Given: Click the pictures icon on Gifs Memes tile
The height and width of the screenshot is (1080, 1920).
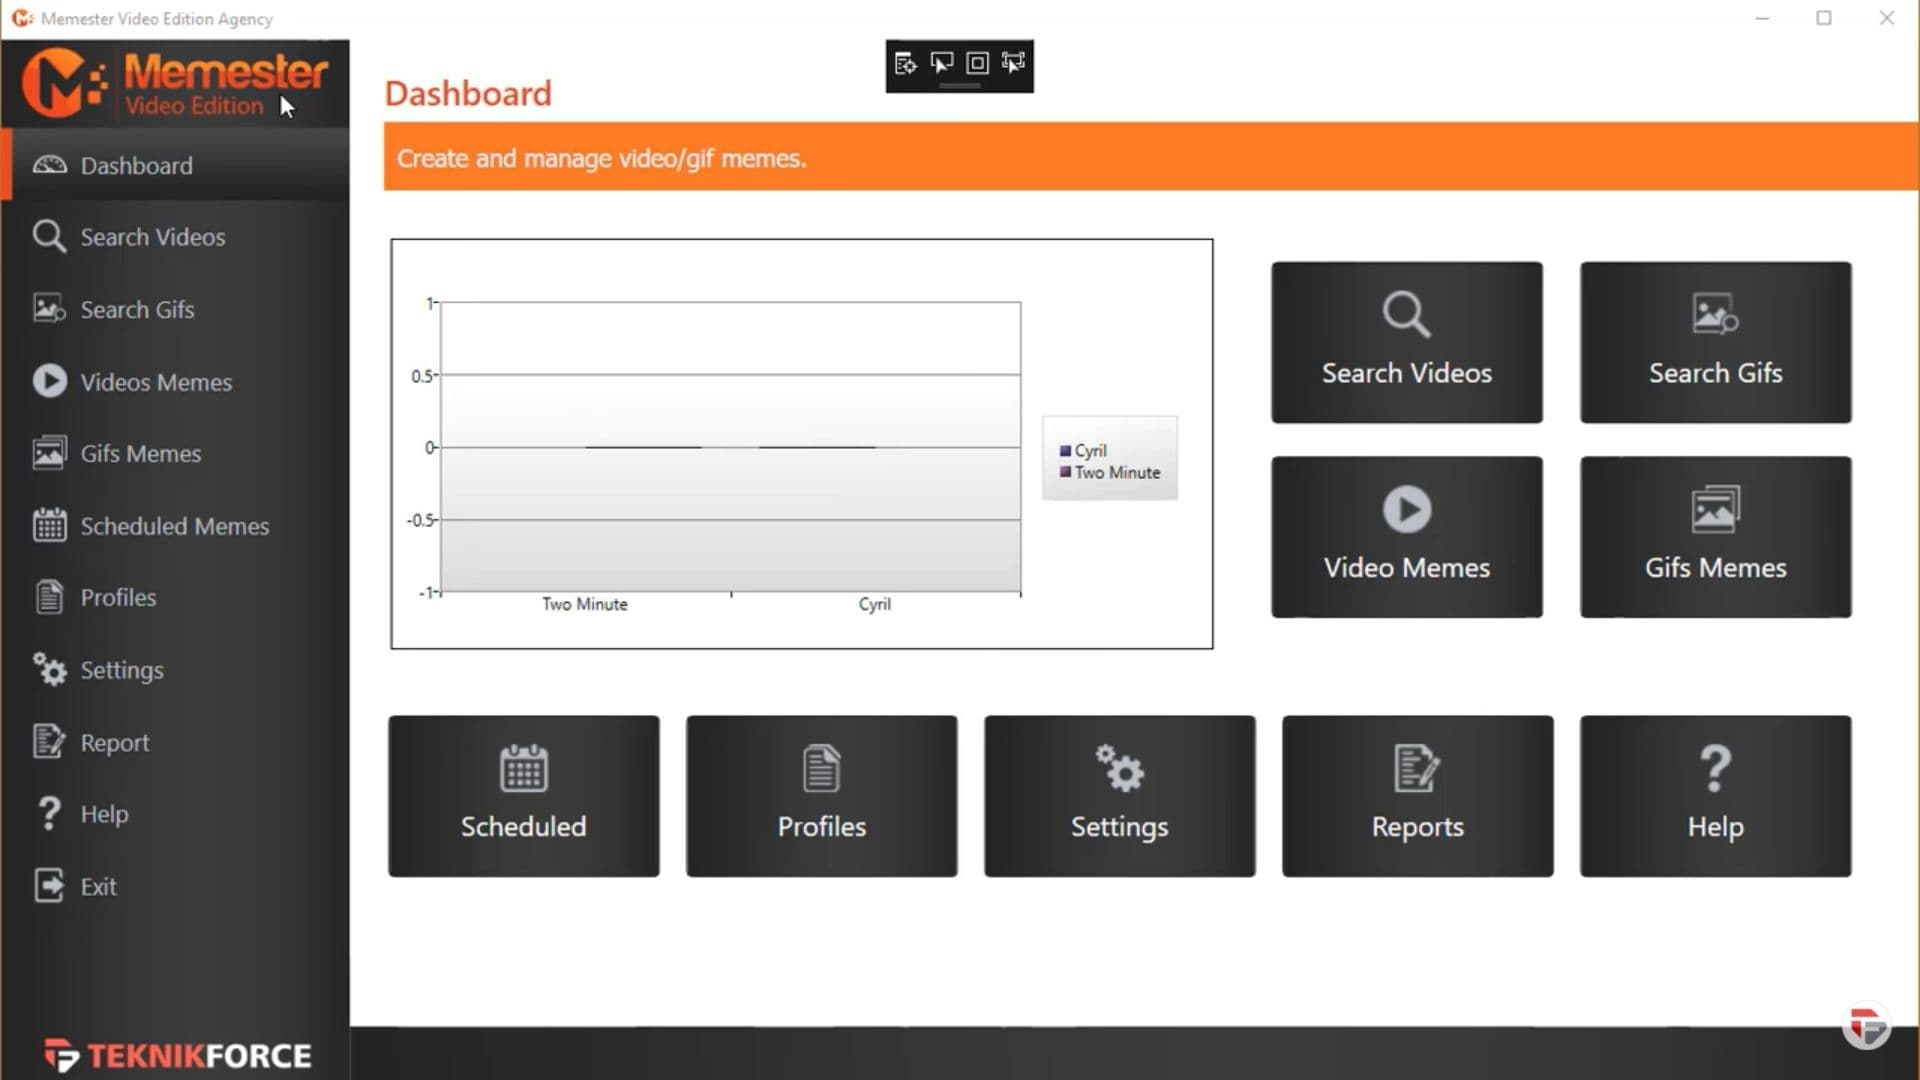Looking at the screenshot, I should [x=1715, y=509].
